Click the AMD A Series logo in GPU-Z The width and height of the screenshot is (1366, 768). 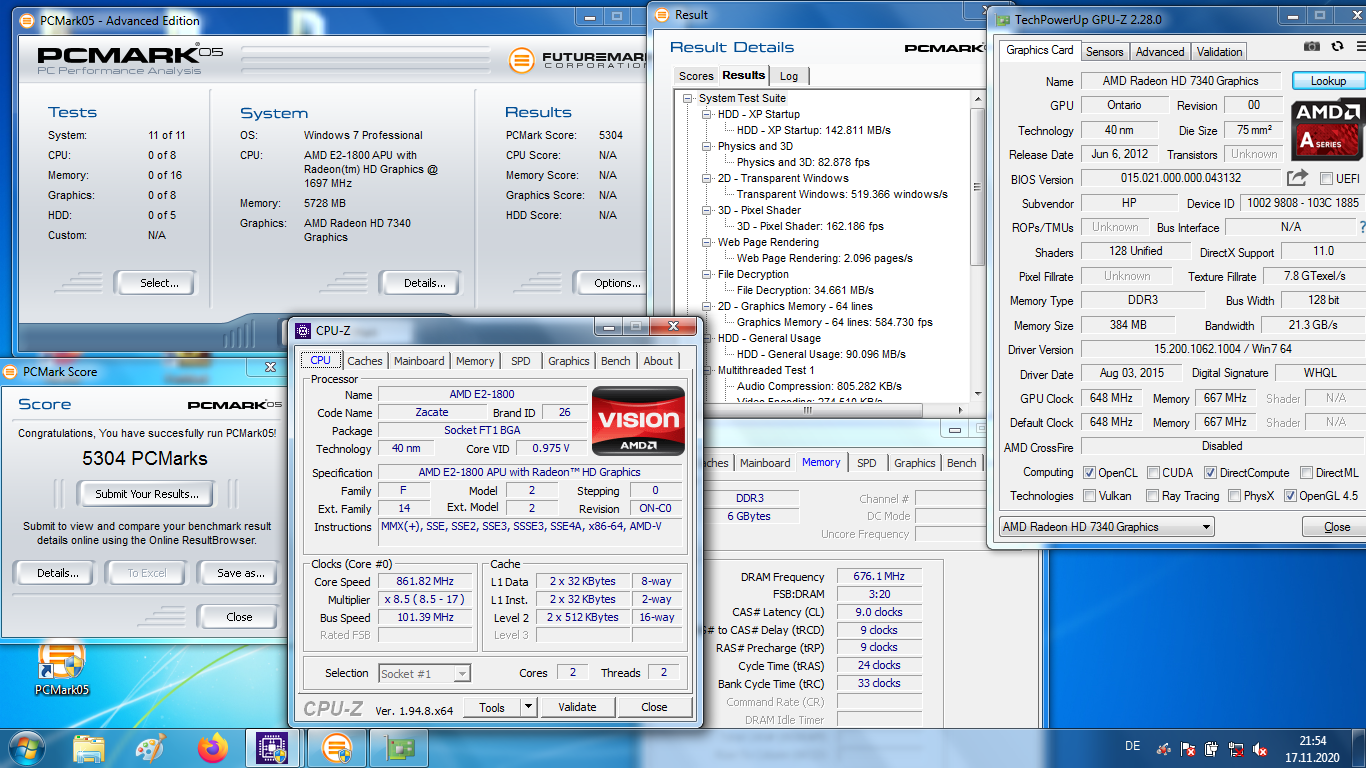(x=1326, y=129)
